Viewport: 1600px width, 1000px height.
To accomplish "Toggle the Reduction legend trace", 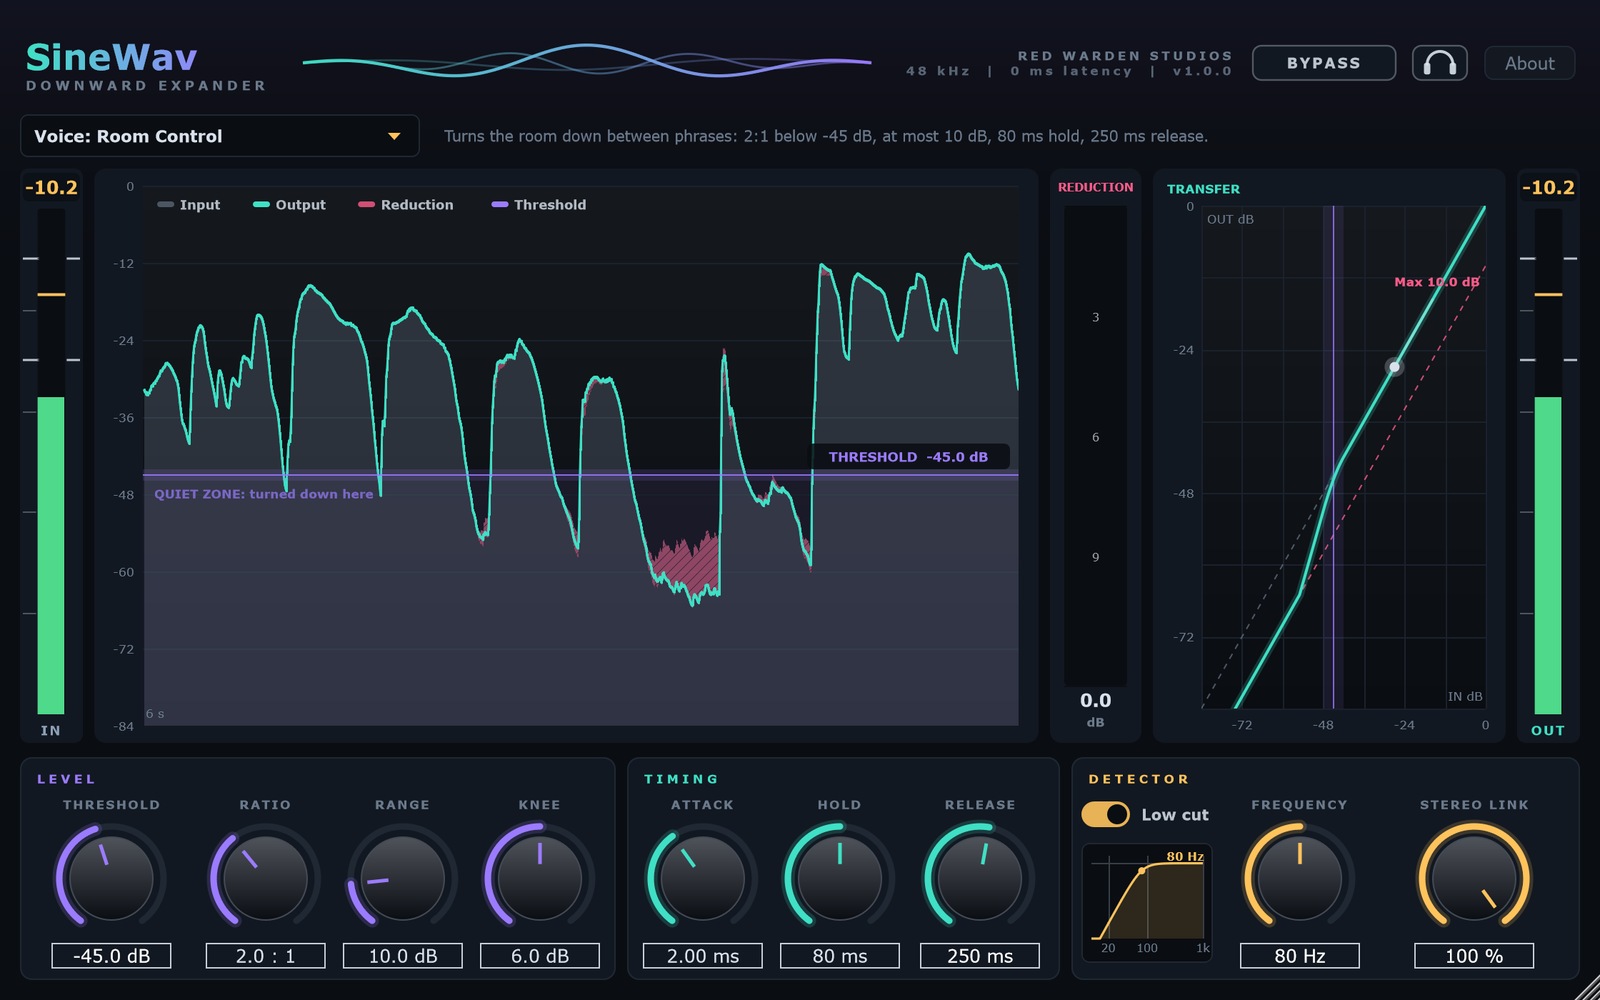I will pyautogui.click(x=406, y=204).
